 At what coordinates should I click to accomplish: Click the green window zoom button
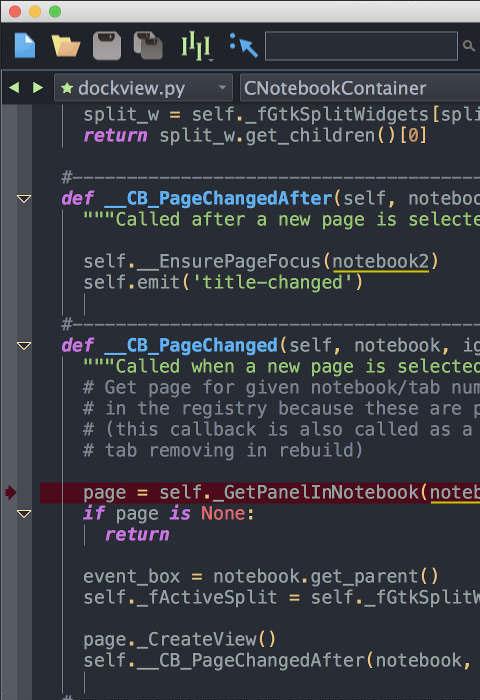click(x=55, y=11)
